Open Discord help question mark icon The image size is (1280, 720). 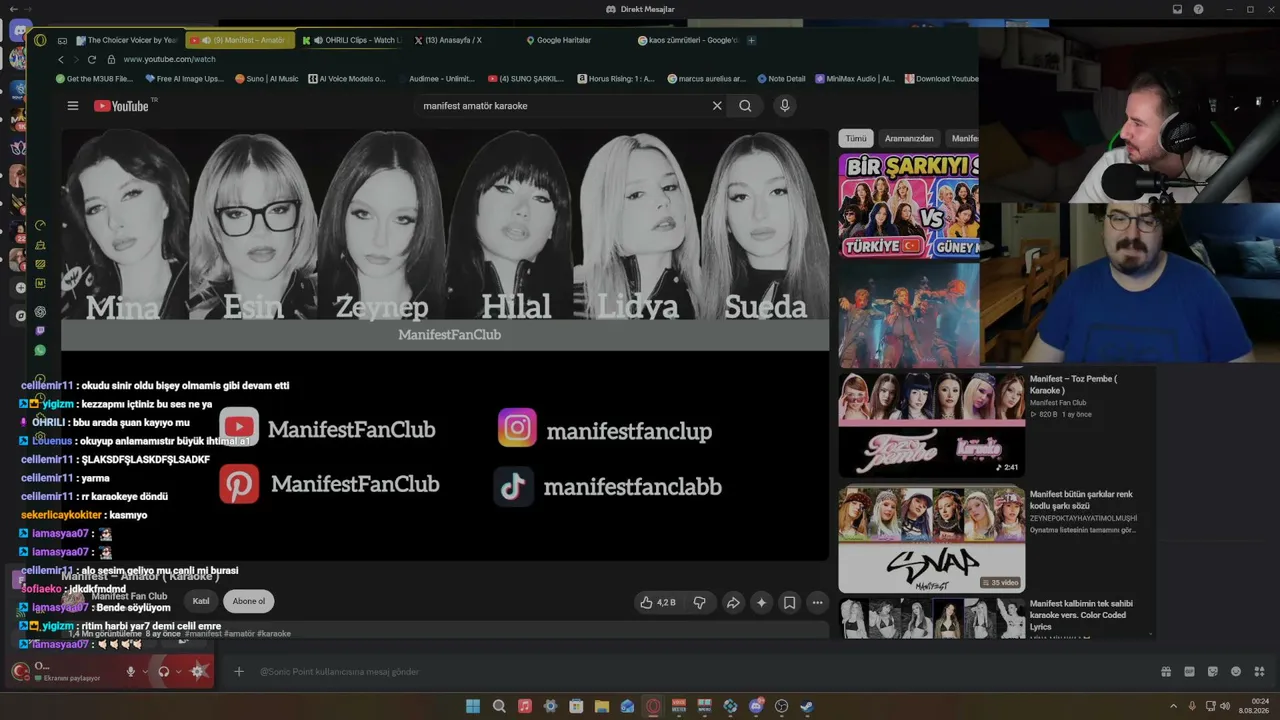tap(1198, 9)
